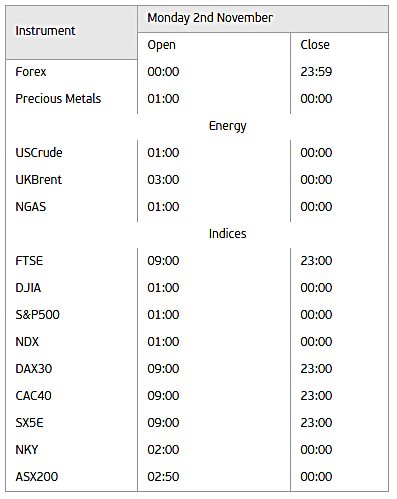The image size is (397, 499).
Task: Click the Precious Metals instrument name
Action: [x=58, y=99]
